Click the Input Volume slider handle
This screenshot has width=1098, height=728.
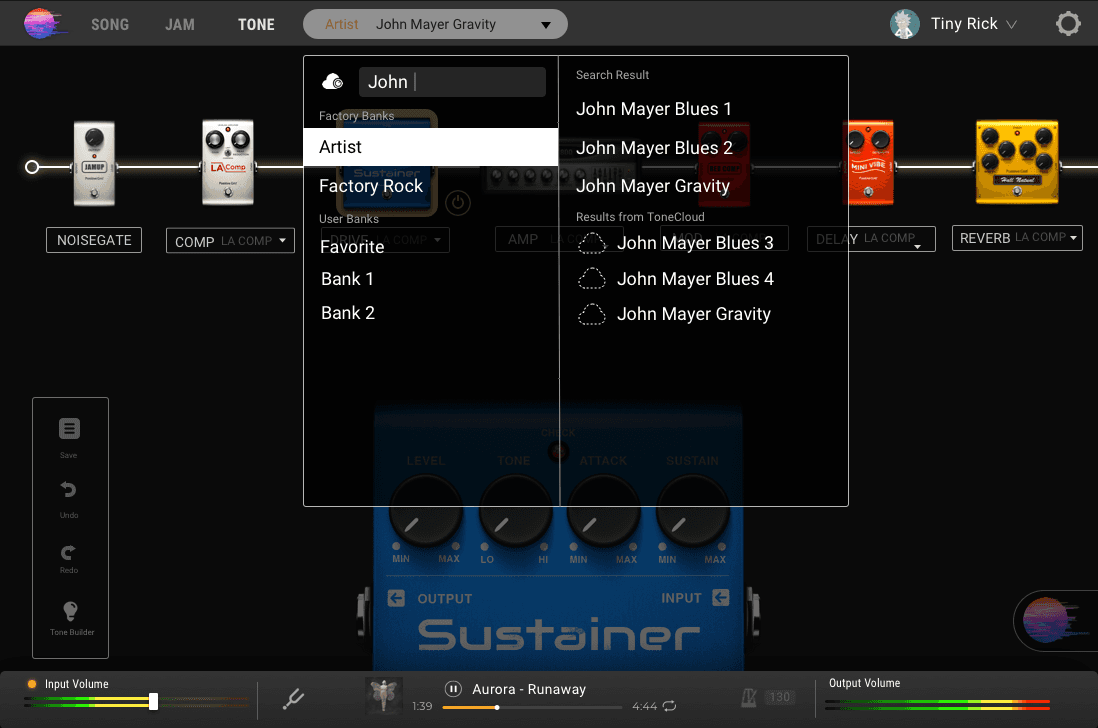pos(153,701)
